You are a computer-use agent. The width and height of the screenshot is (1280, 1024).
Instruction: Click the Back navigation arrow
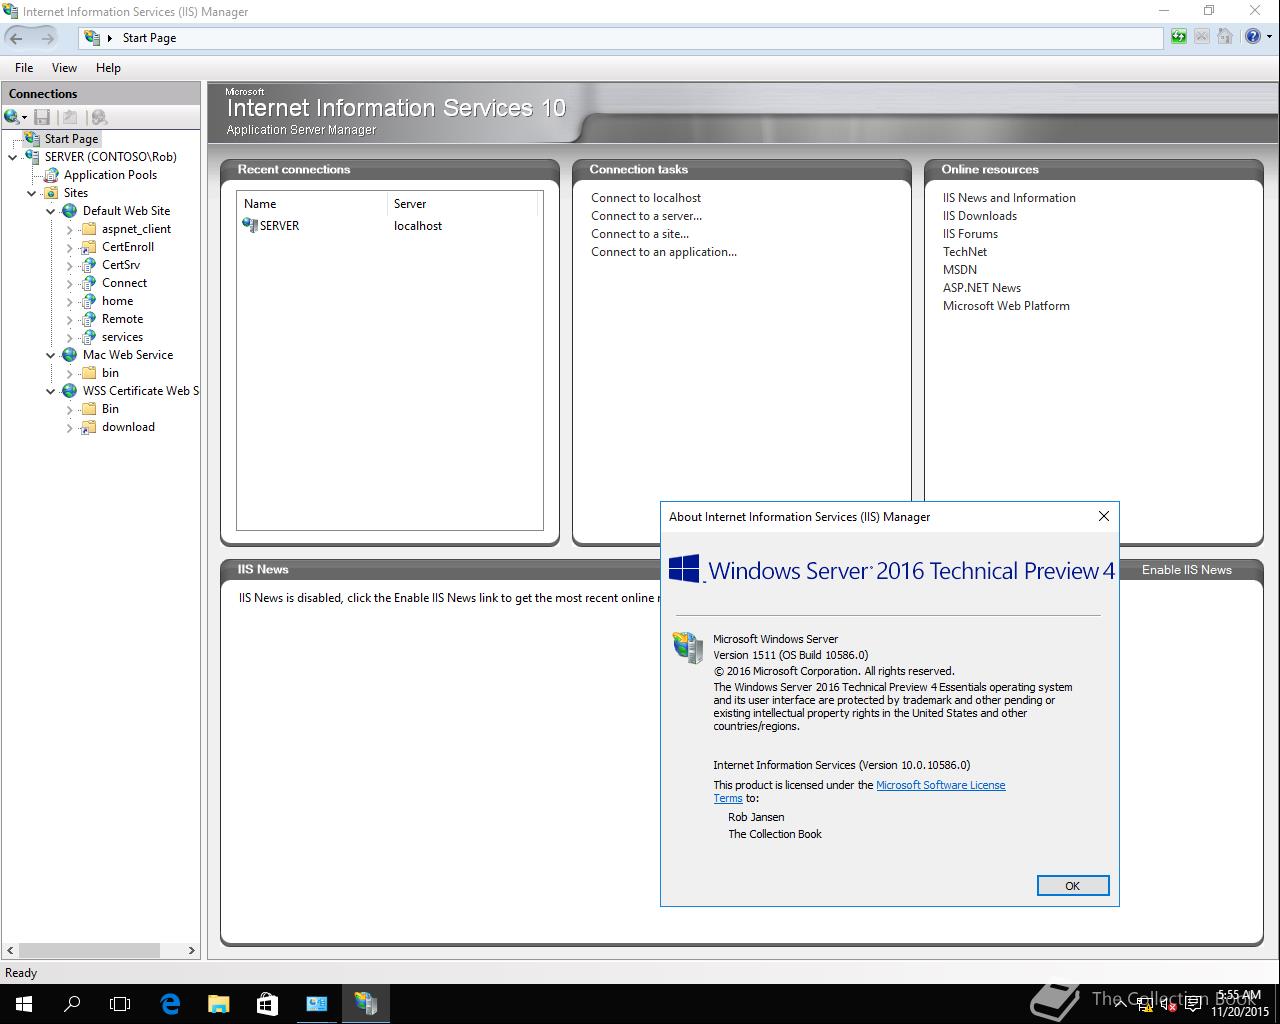pyautogui.click(x=16, y=38)
